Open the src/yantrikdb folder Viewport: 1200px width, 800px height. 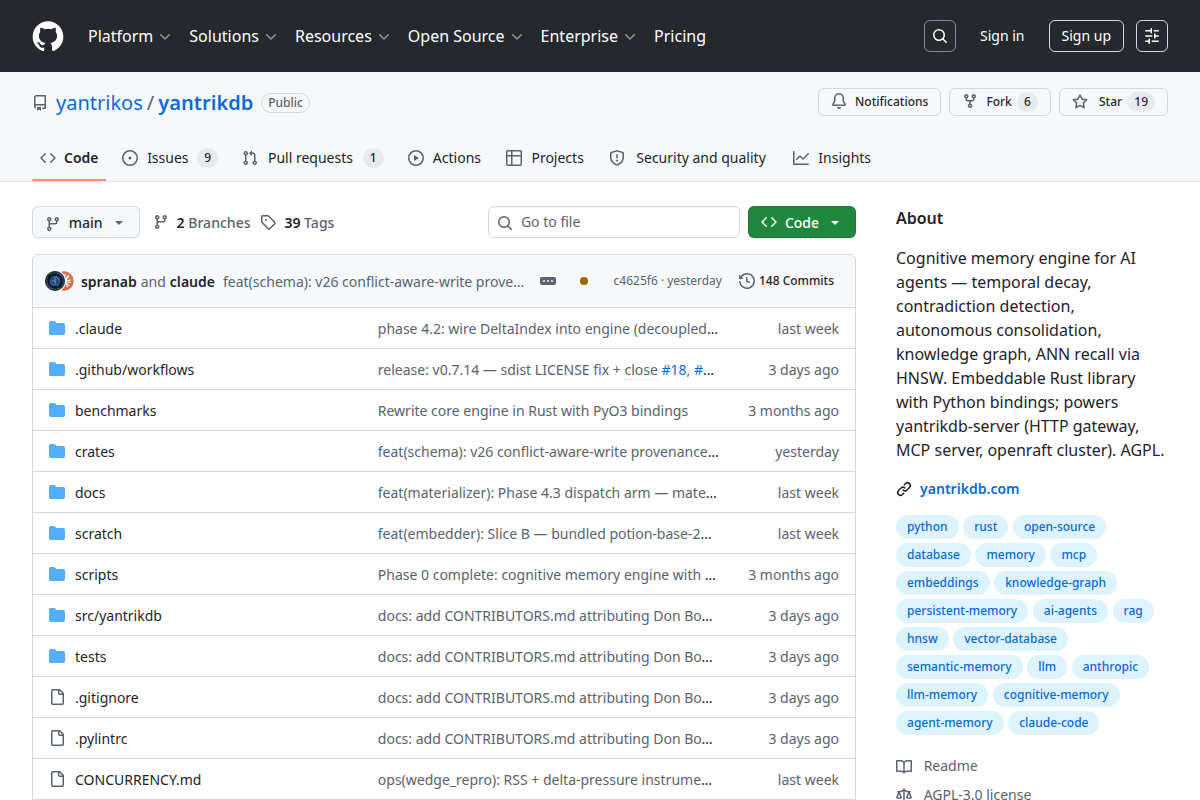(118, 616)
